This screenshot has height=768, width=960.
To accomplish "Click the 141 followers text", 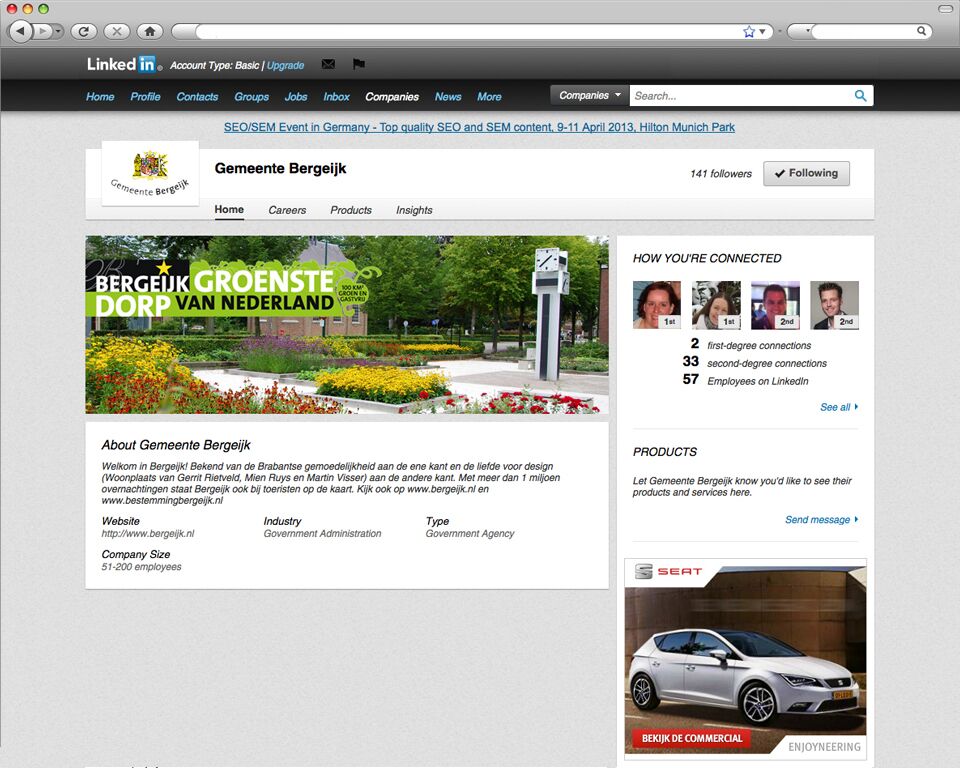I will click(721, 174).
